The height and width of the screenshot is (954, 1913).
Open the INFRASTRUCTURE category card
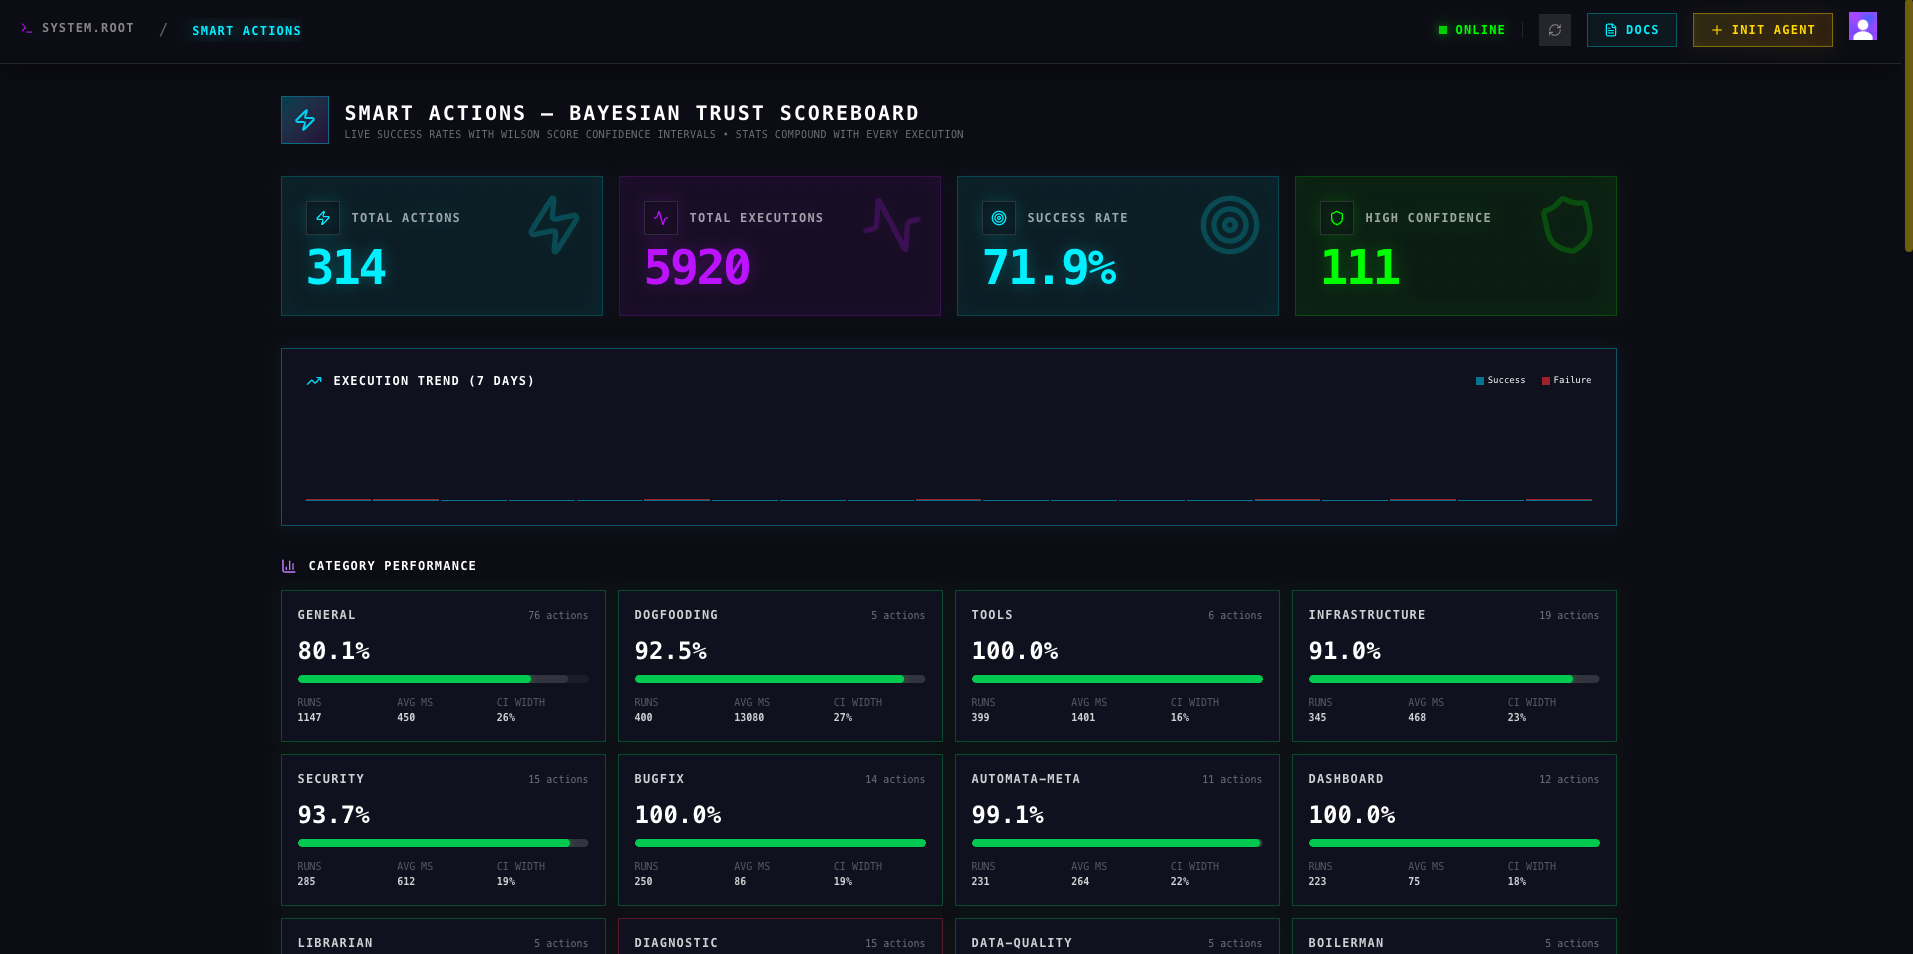(1454, 666)
